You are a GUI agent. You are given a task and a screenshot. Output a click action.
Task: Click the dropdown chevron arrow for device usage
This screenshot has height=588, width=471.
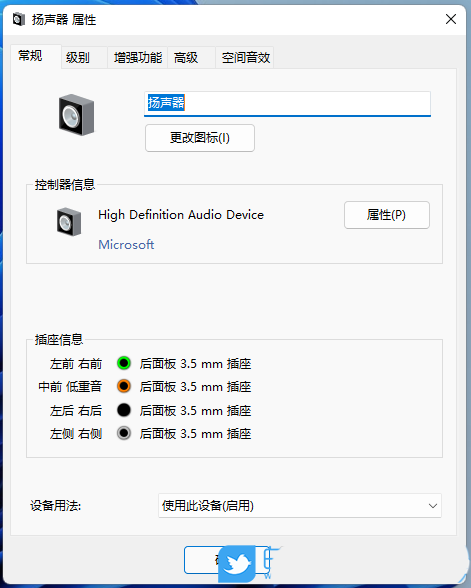(432, 506)
